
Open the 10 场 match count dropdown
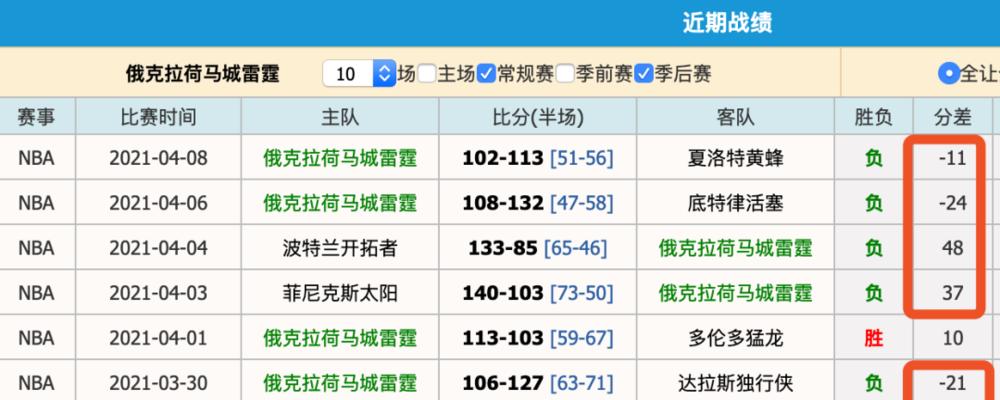359,74
